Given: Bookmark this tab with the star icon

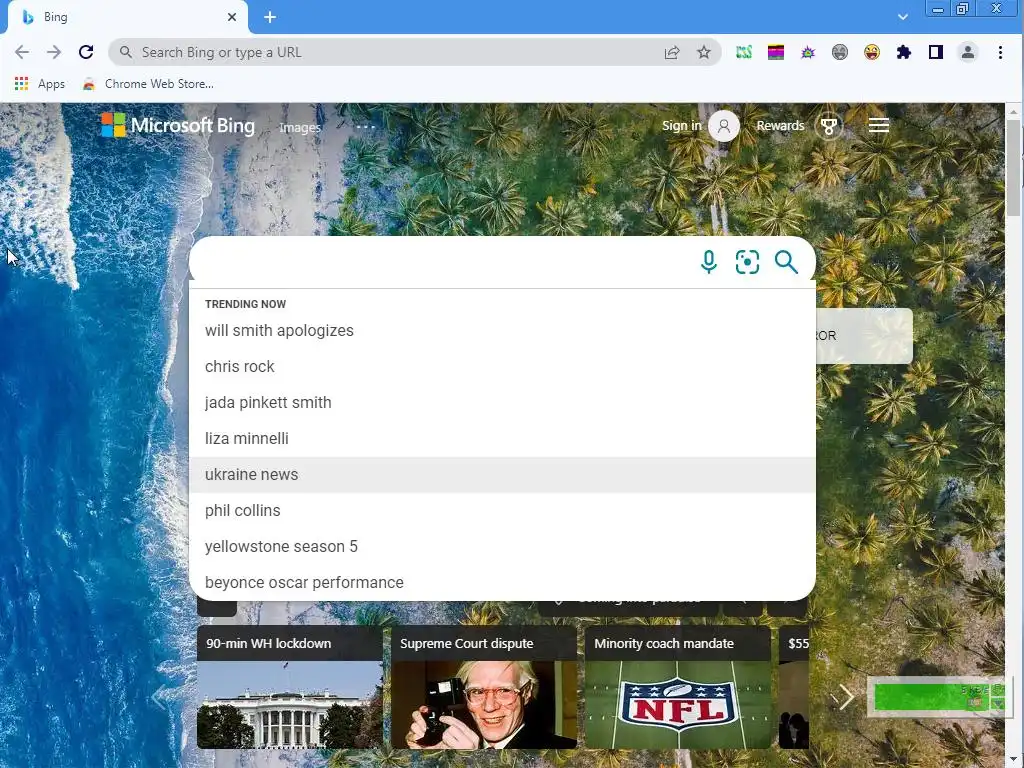Looking at the screenshot, I should tap(703, 52).
